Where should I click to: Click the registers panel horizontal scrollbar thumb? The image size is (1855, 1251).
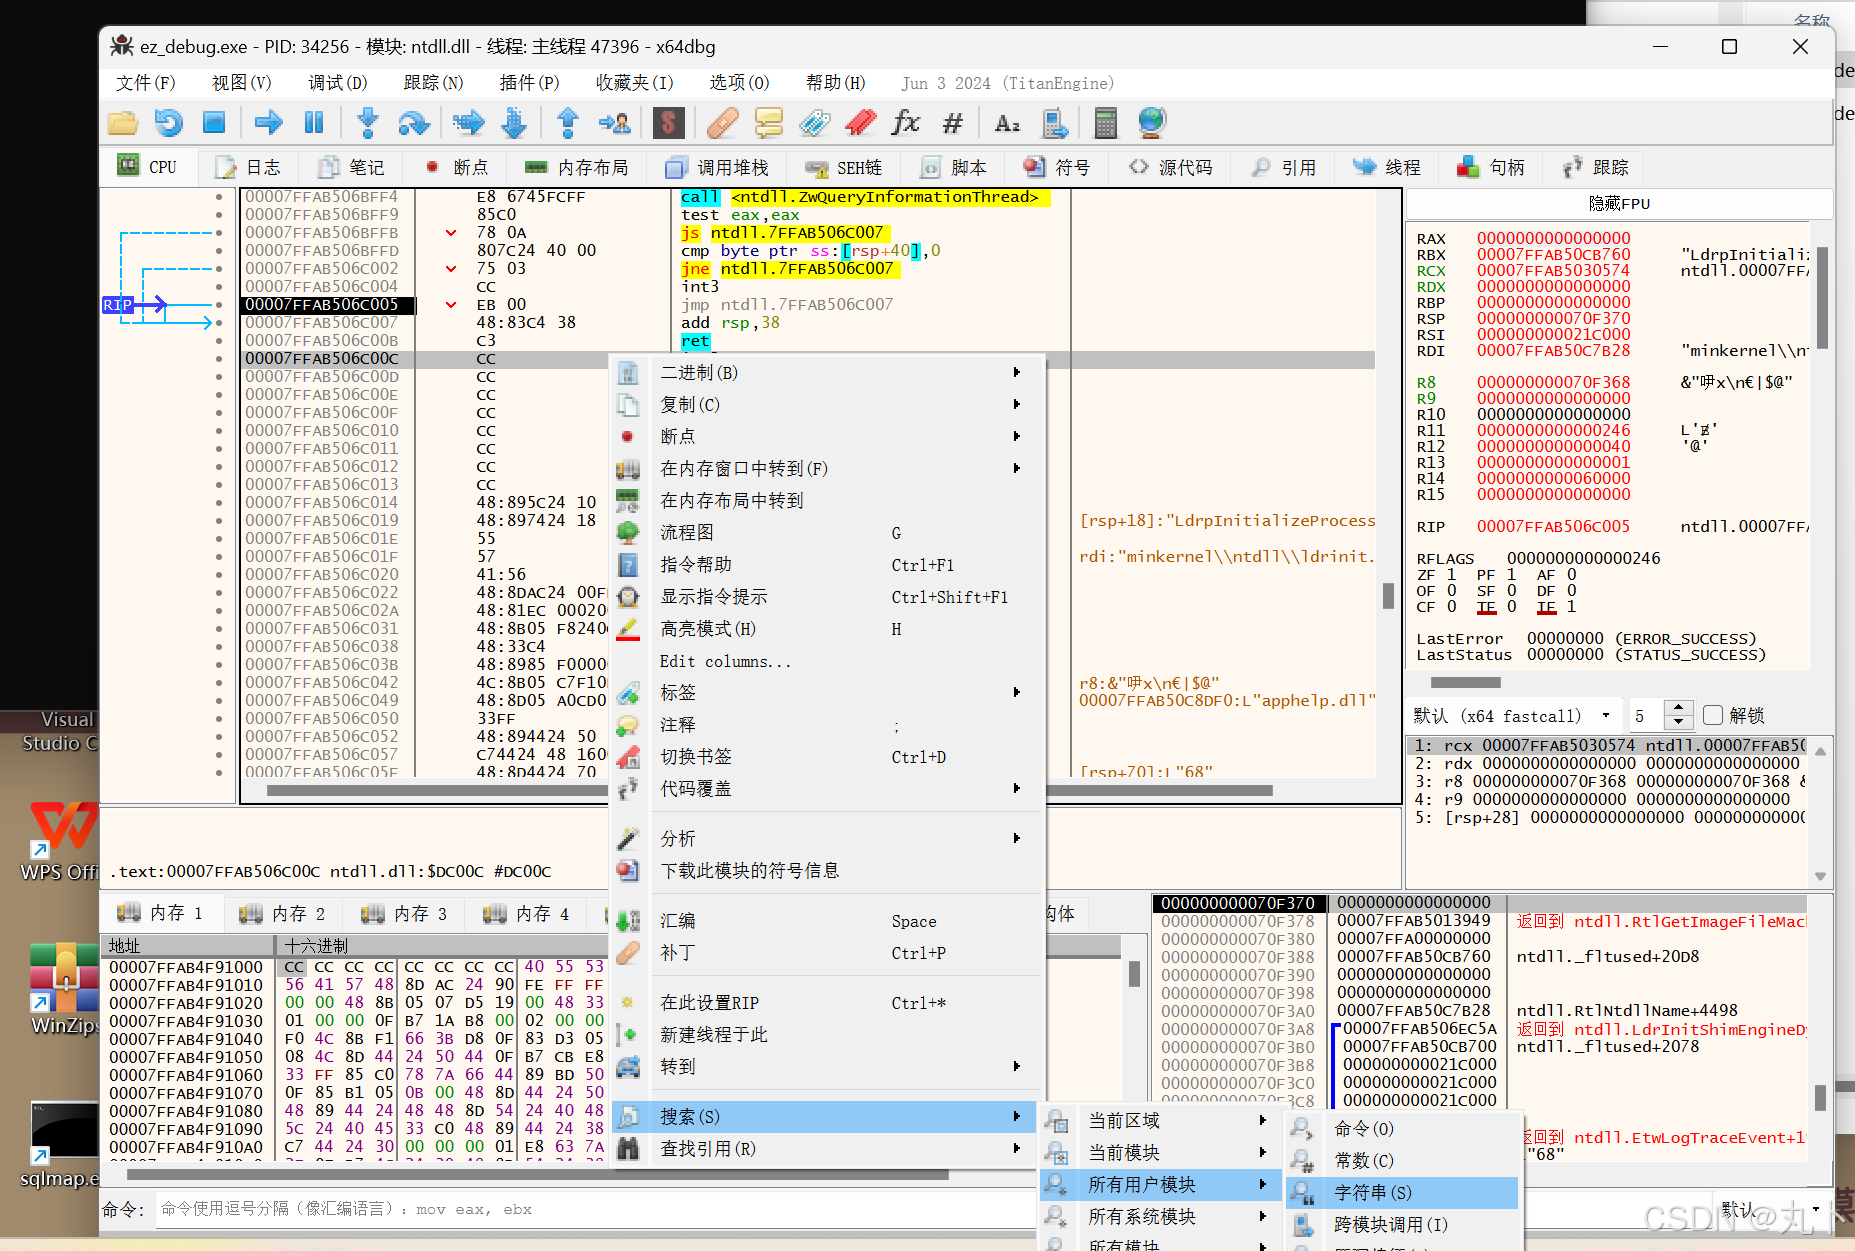pos(1465,682)
